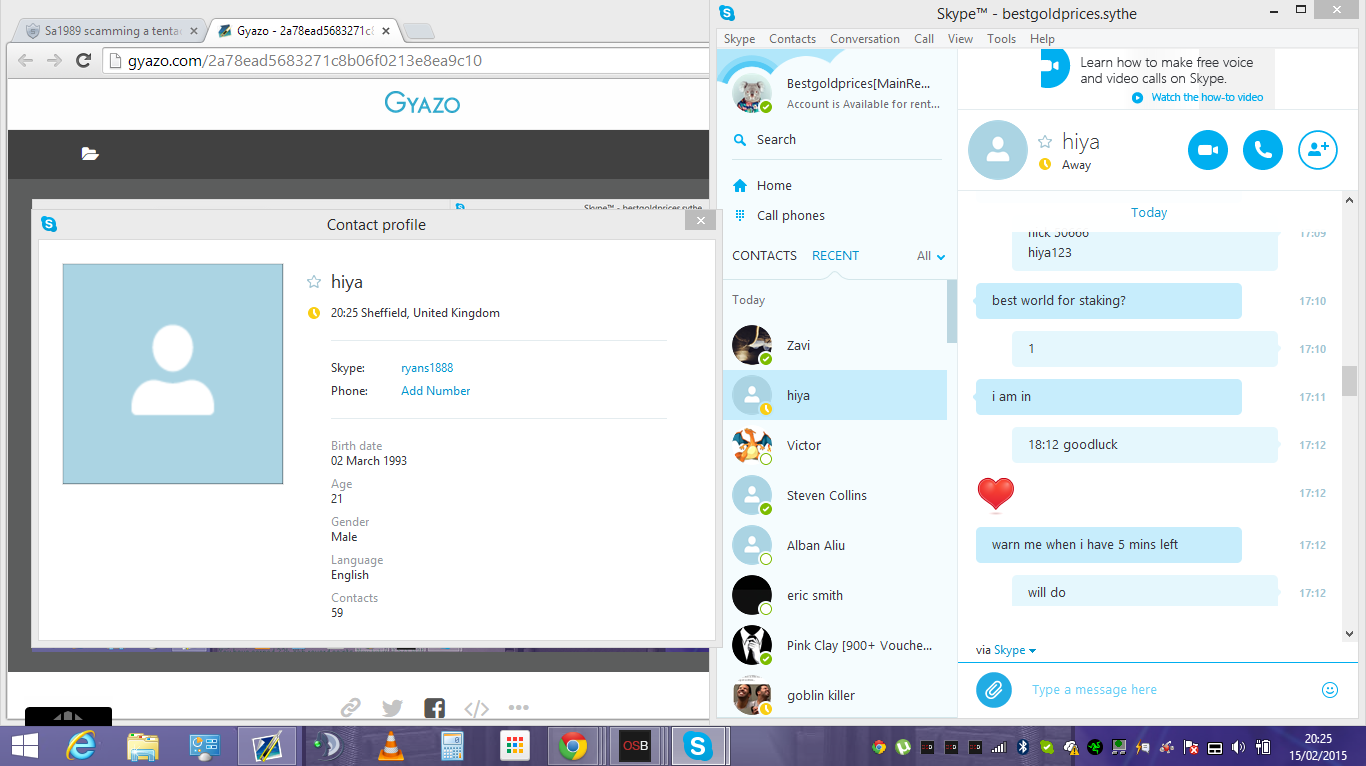Click the volume speaker tray icon

[1239, 747]
